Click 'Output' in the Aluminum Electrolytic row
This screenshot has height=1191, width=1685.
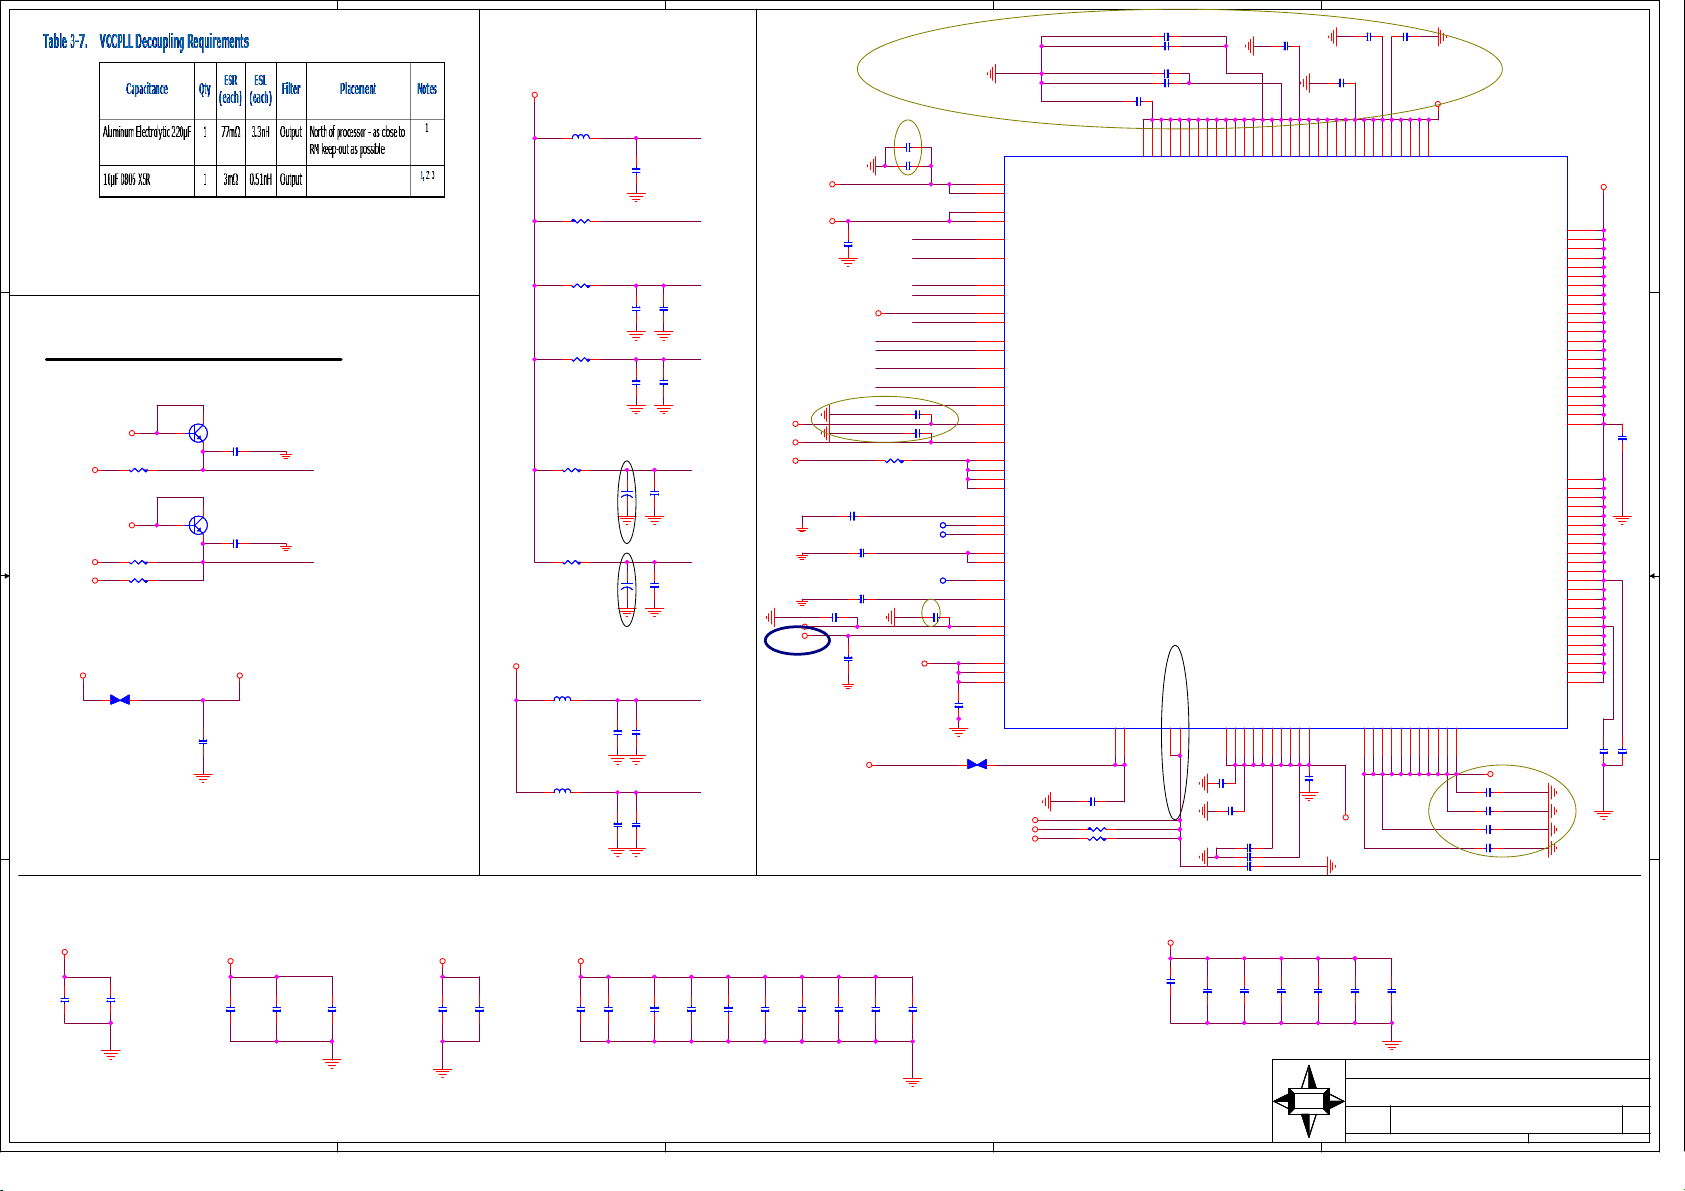pos(291,132)
